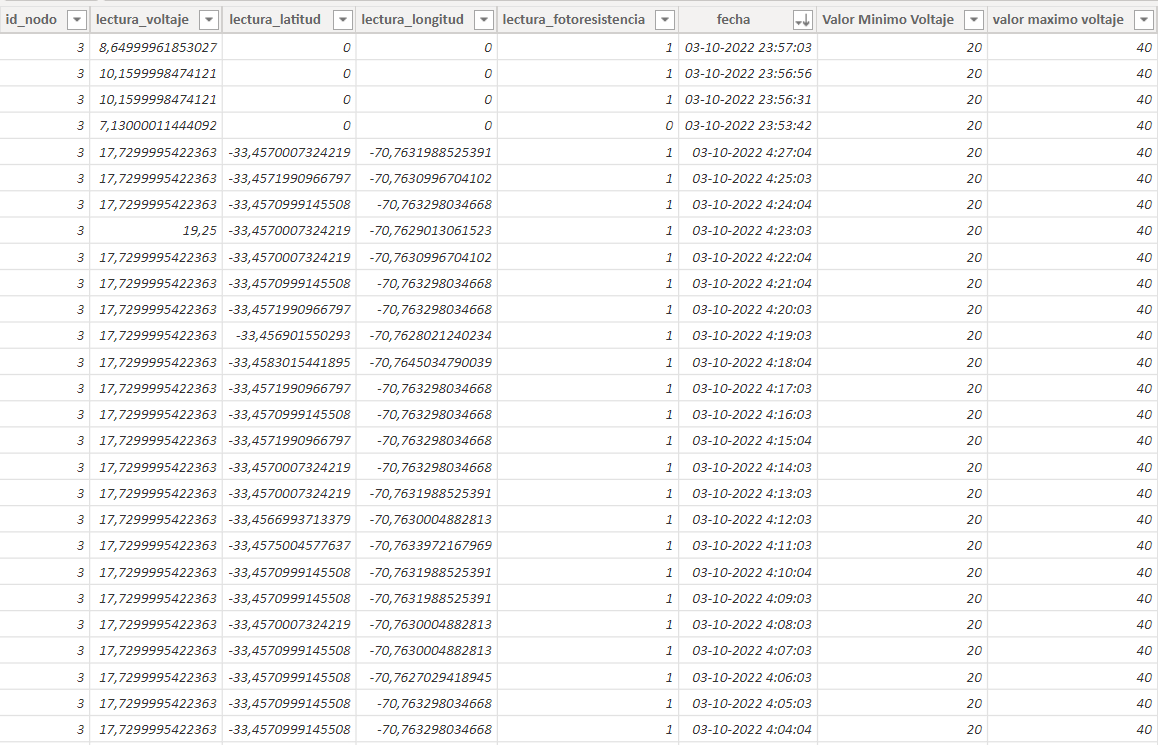Image resolution: width=1158 pixels, height=745 pixels.
Task: Click date cell 03-10-2022 4:21:04
Action: [x=747, y=284]
